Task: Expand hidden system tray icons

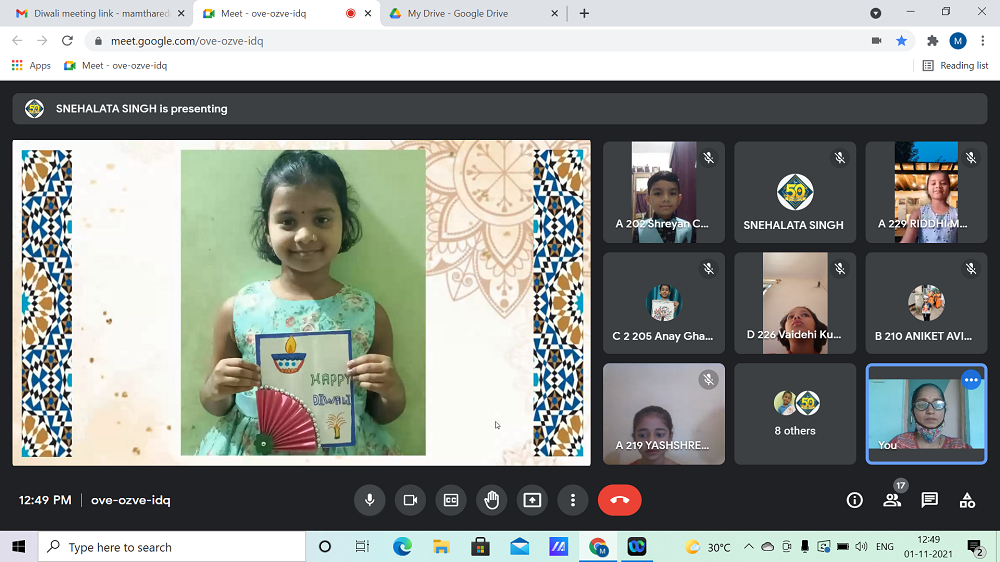Action: click(x=747, y=547)
